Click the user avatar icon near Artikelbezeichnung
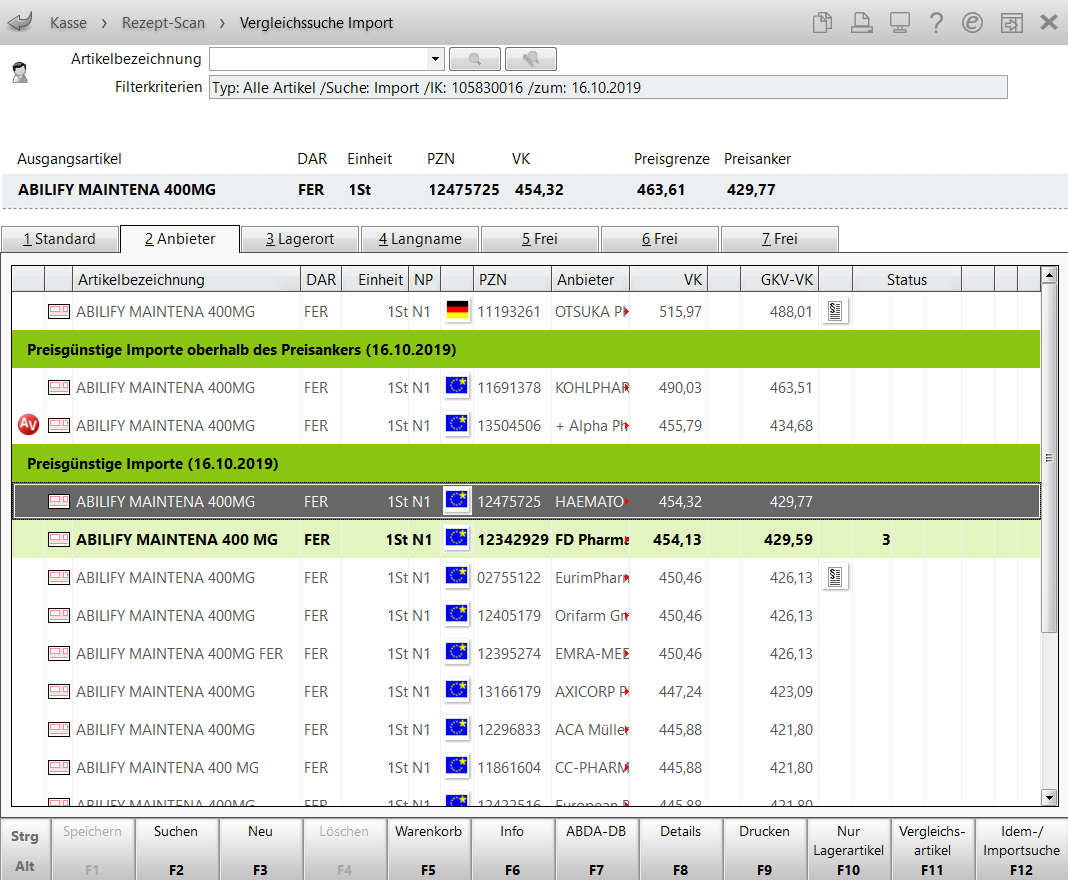Viewport: 1068px width, 880px height. 20,72
